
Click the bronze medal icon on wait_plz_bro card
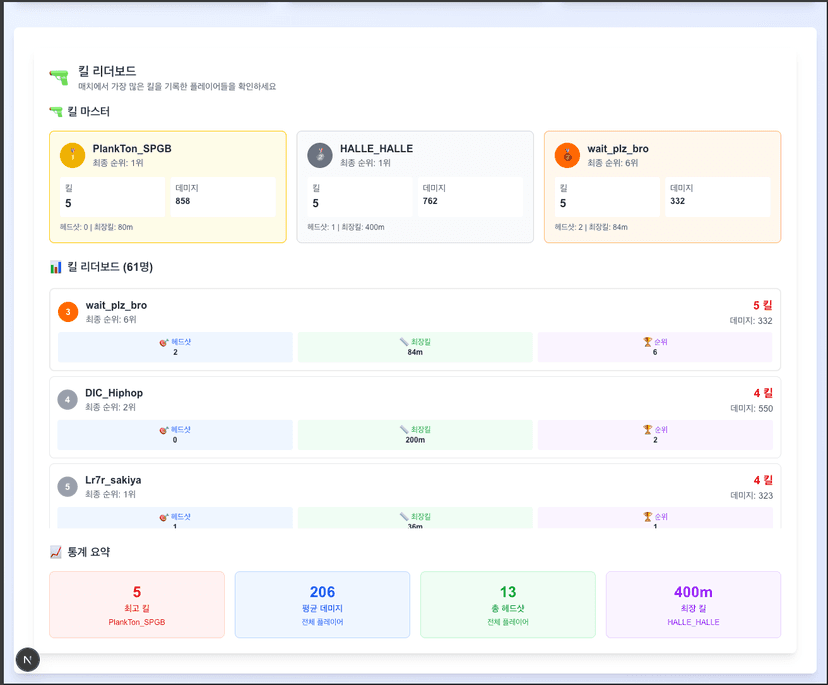point(567,155)
